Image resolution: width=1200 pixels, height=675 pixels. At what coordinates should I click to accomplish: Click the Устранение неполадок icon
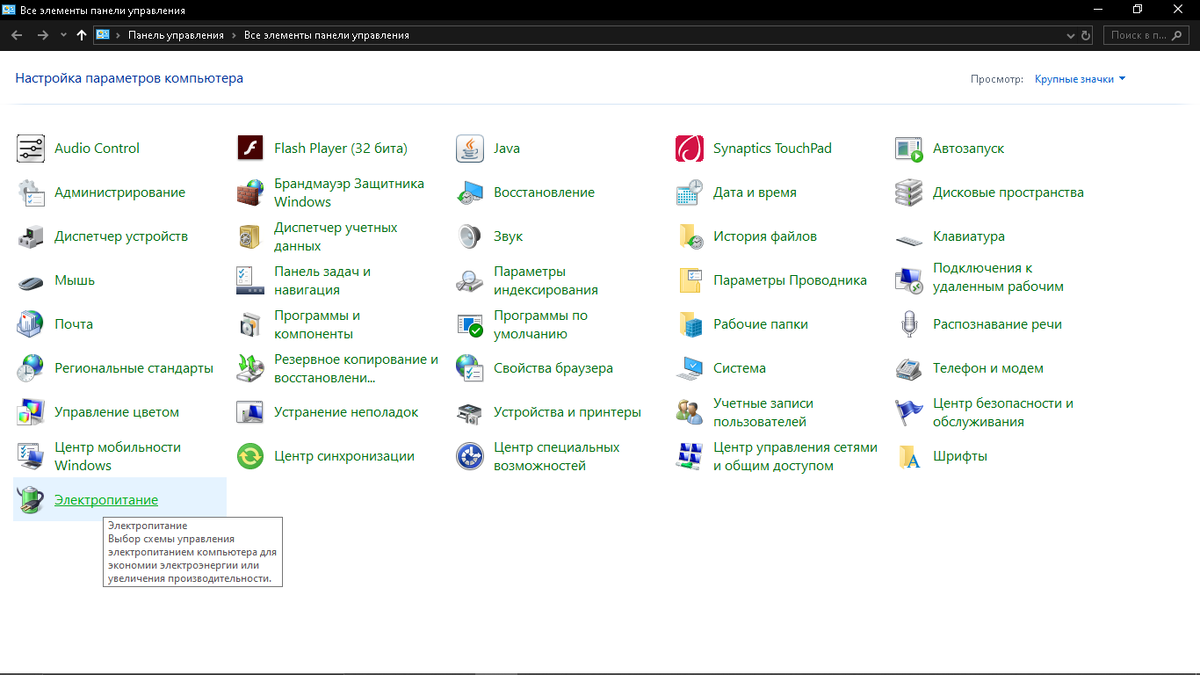(x=250, y=412)
